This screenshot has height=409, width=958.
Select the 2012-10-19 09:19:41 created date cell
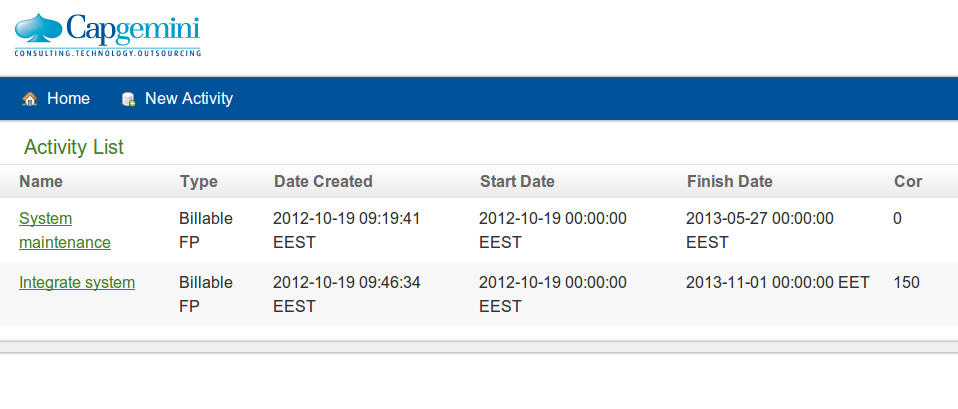[x=346, y=230]
